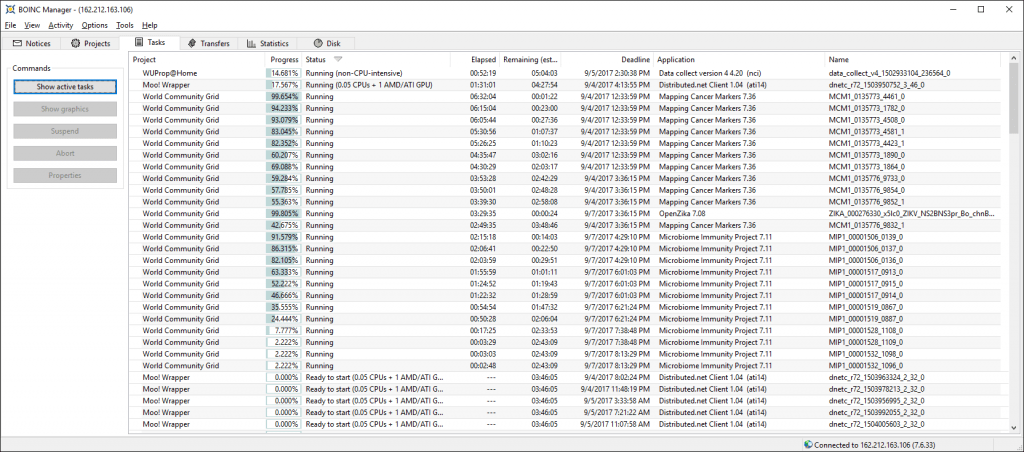Switch to the Statistics tab
Image resolution: width=1024 pixels, height=452 pixels.
pos(268,44)
